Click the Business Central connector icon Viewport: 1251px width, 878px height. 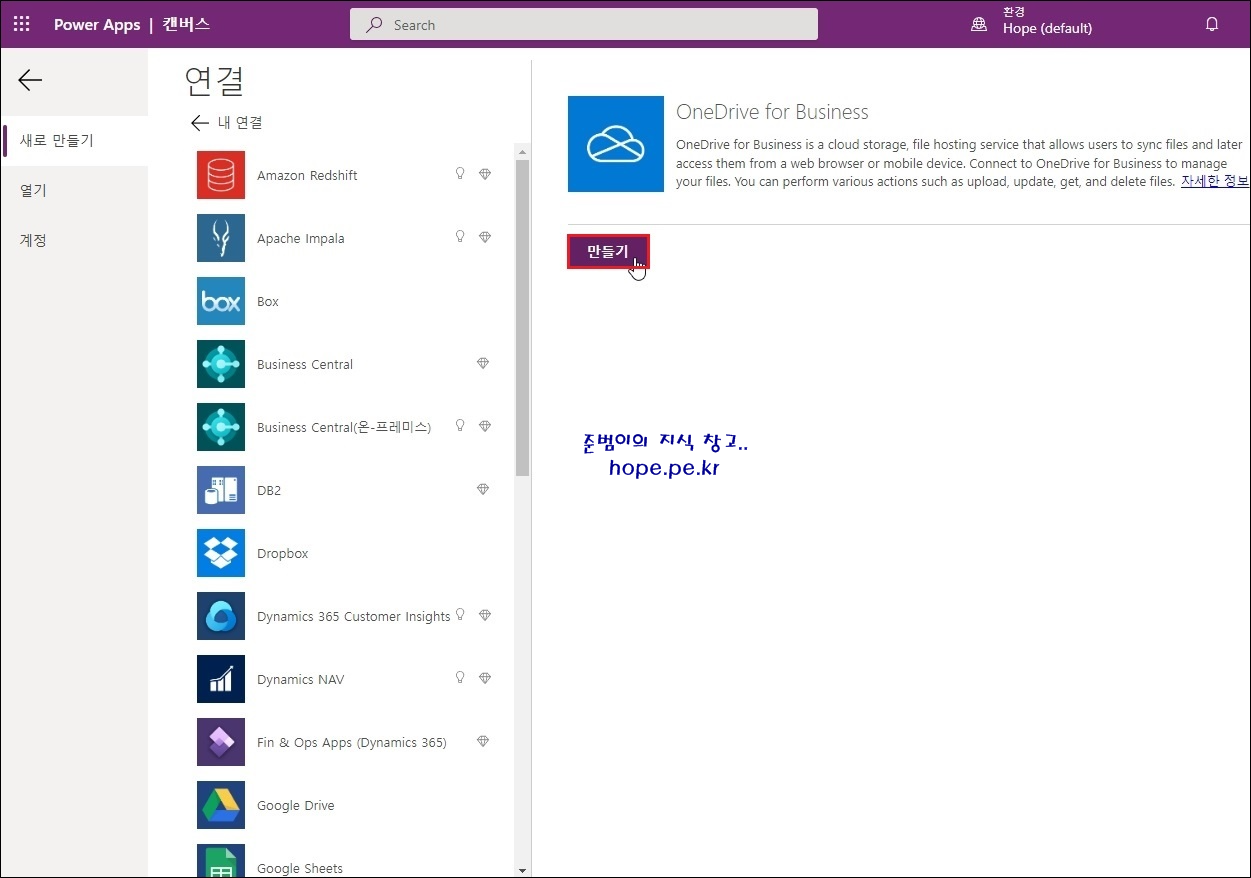221,364
